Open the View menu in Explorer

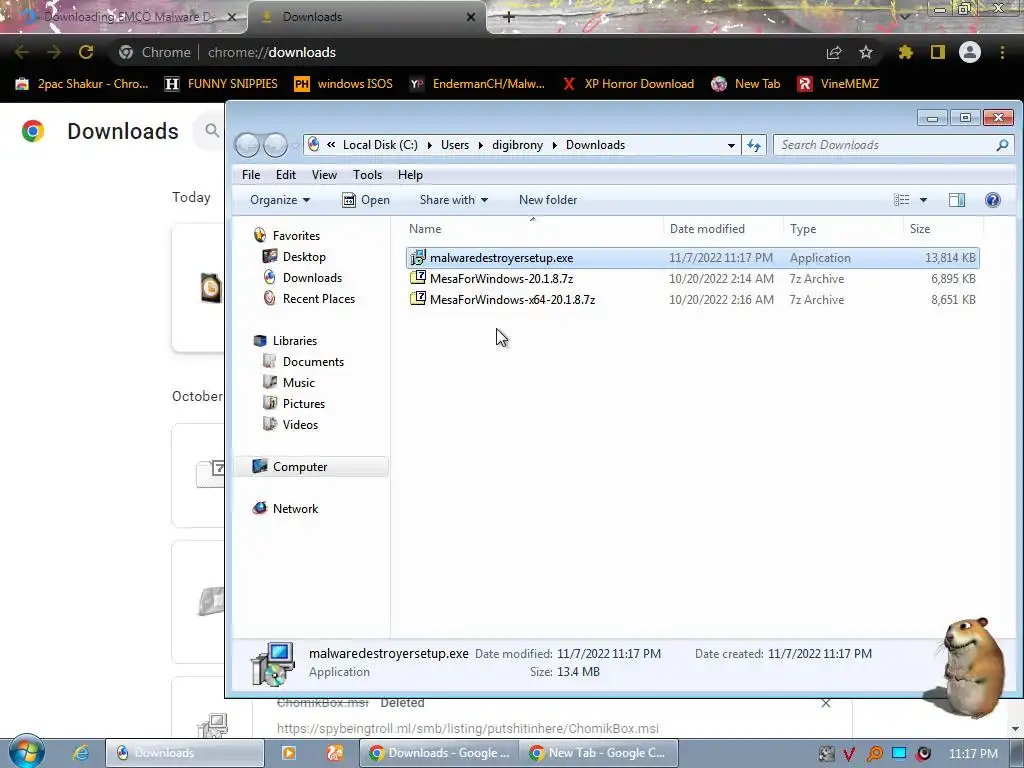[324, 175]
